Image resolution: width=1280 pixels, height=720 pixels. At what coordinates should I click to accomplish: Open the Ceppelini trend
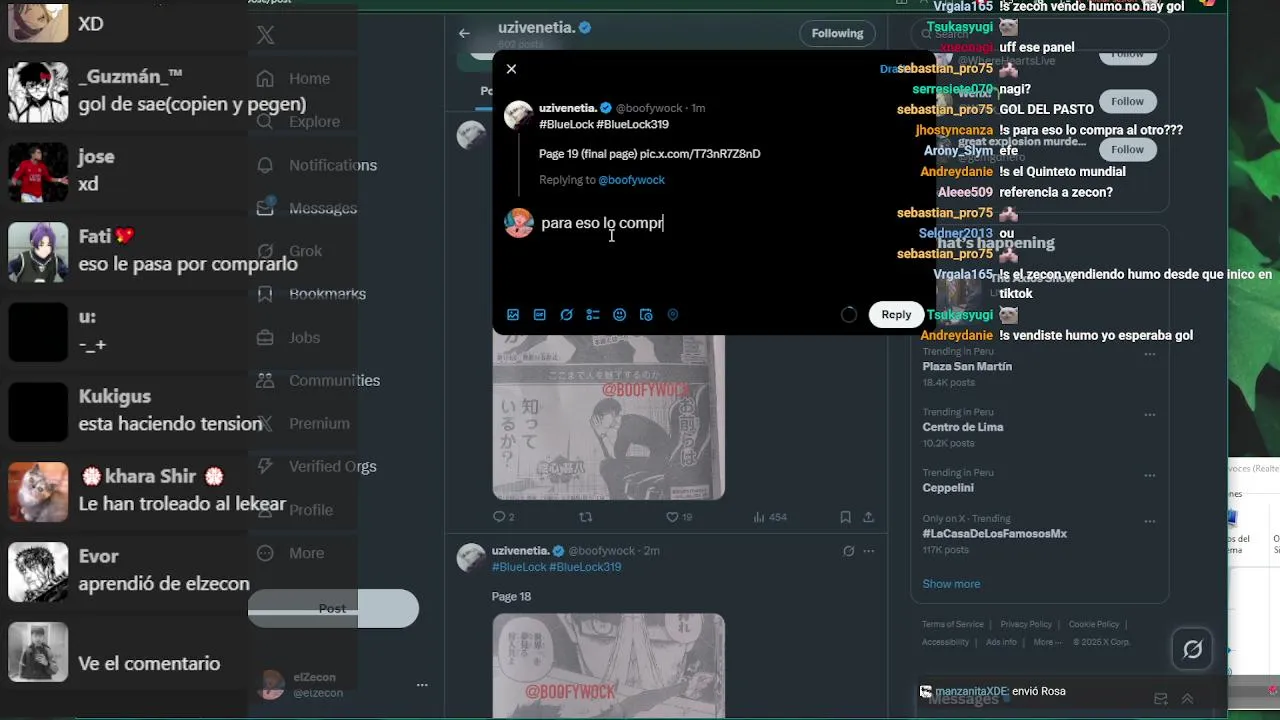pyautogui.click(x=948, y=488)
